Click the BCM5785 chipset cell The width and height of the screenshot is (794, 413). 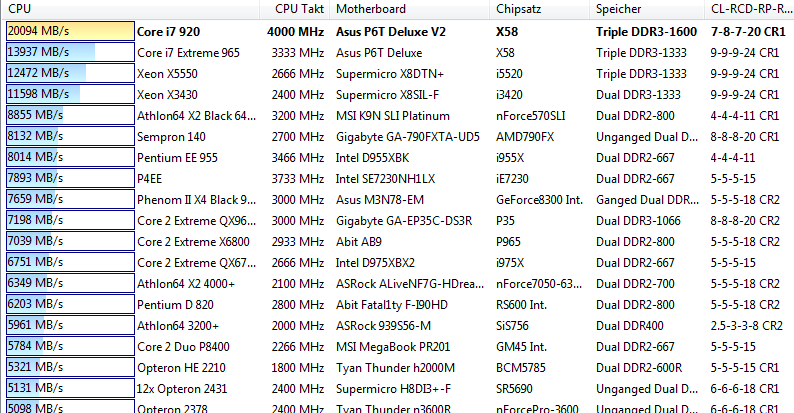[x=521, y=368]
